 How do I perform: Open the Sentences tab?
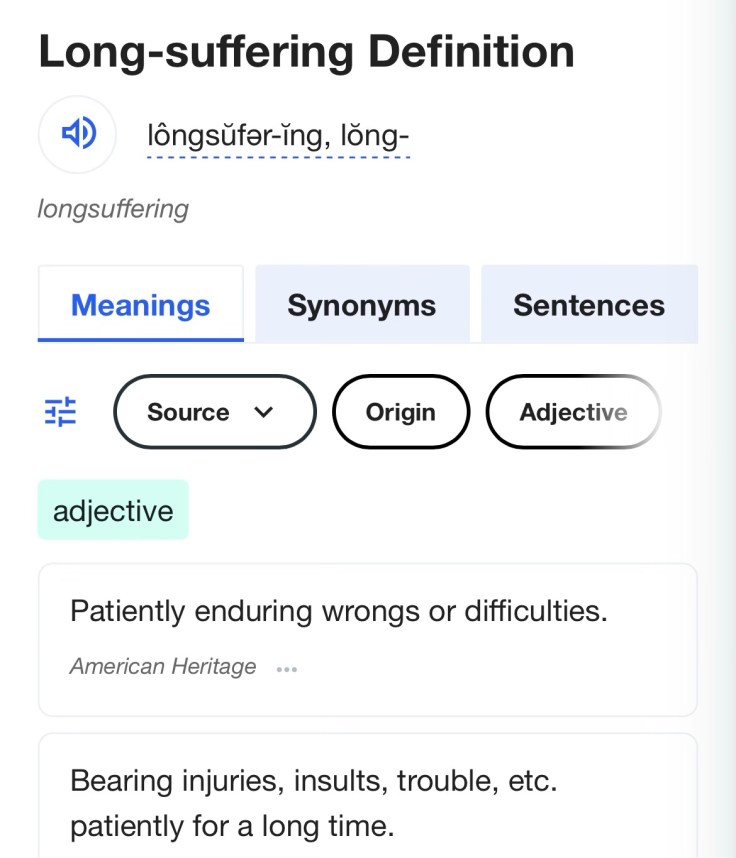click(589, 305)
